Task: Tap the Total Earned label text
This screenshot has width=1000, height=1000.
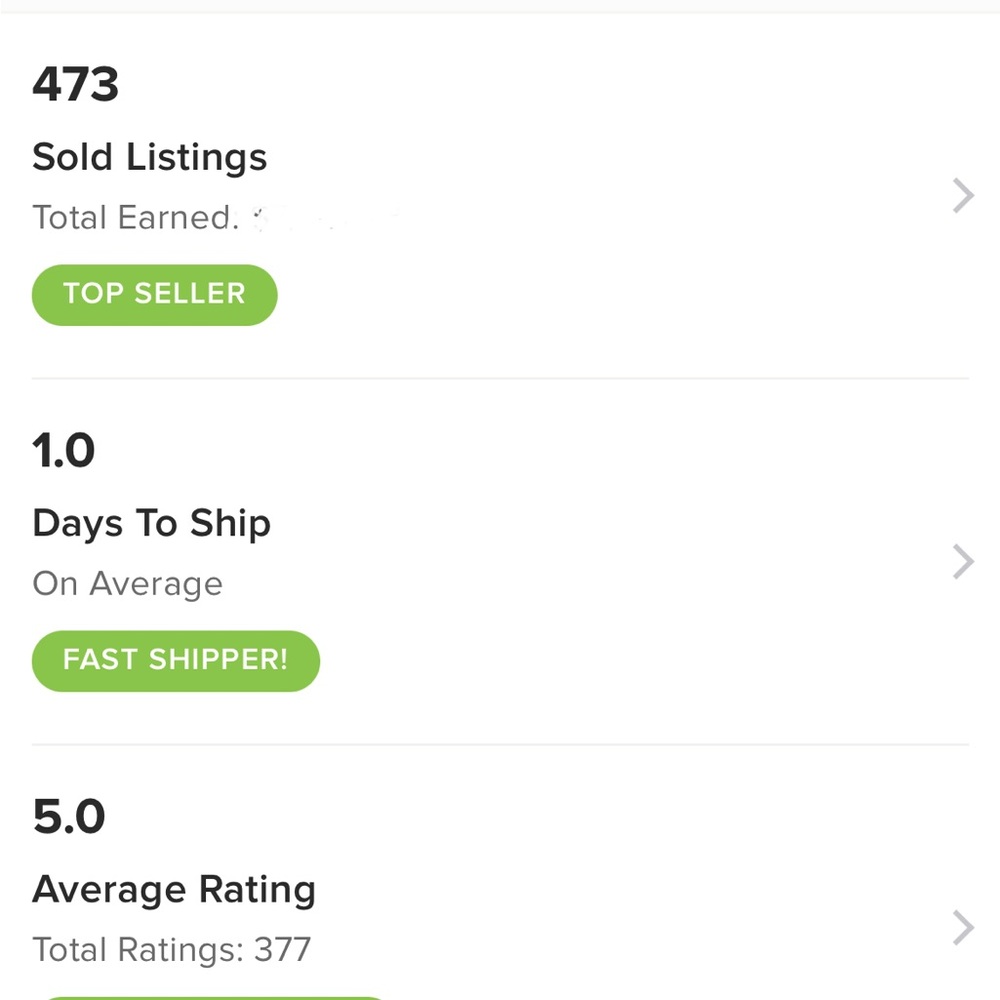Action: pos(135,217)
